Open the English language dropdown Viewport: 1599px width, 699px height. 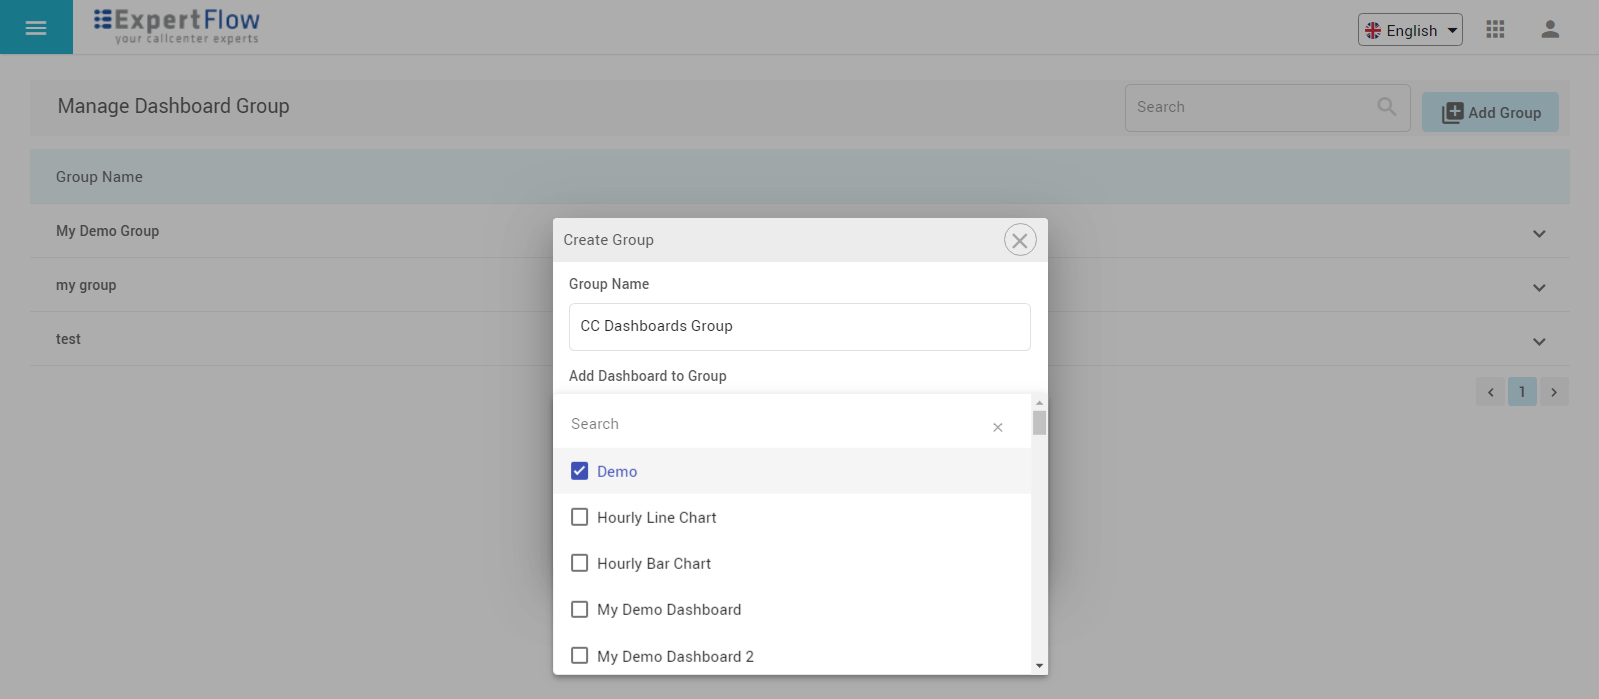pyautogui.click(x=1410, y=30)
